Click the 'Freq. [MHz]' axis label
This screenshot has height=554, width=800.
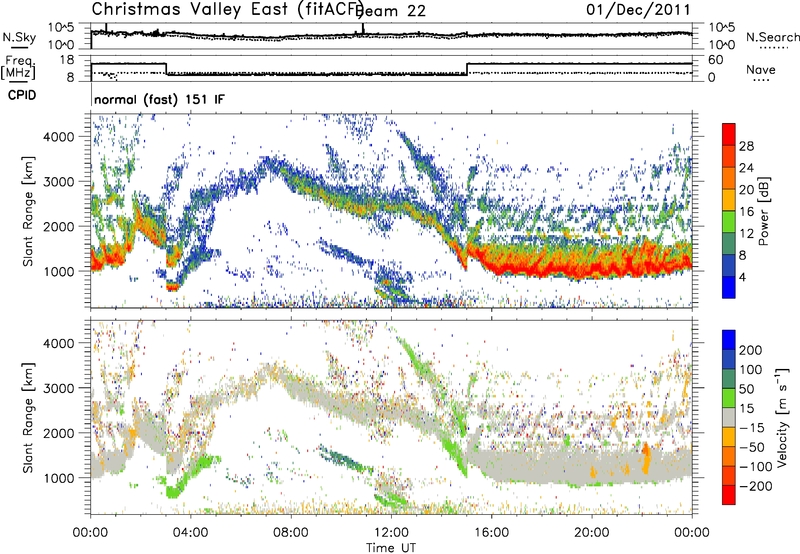[18, 67]
